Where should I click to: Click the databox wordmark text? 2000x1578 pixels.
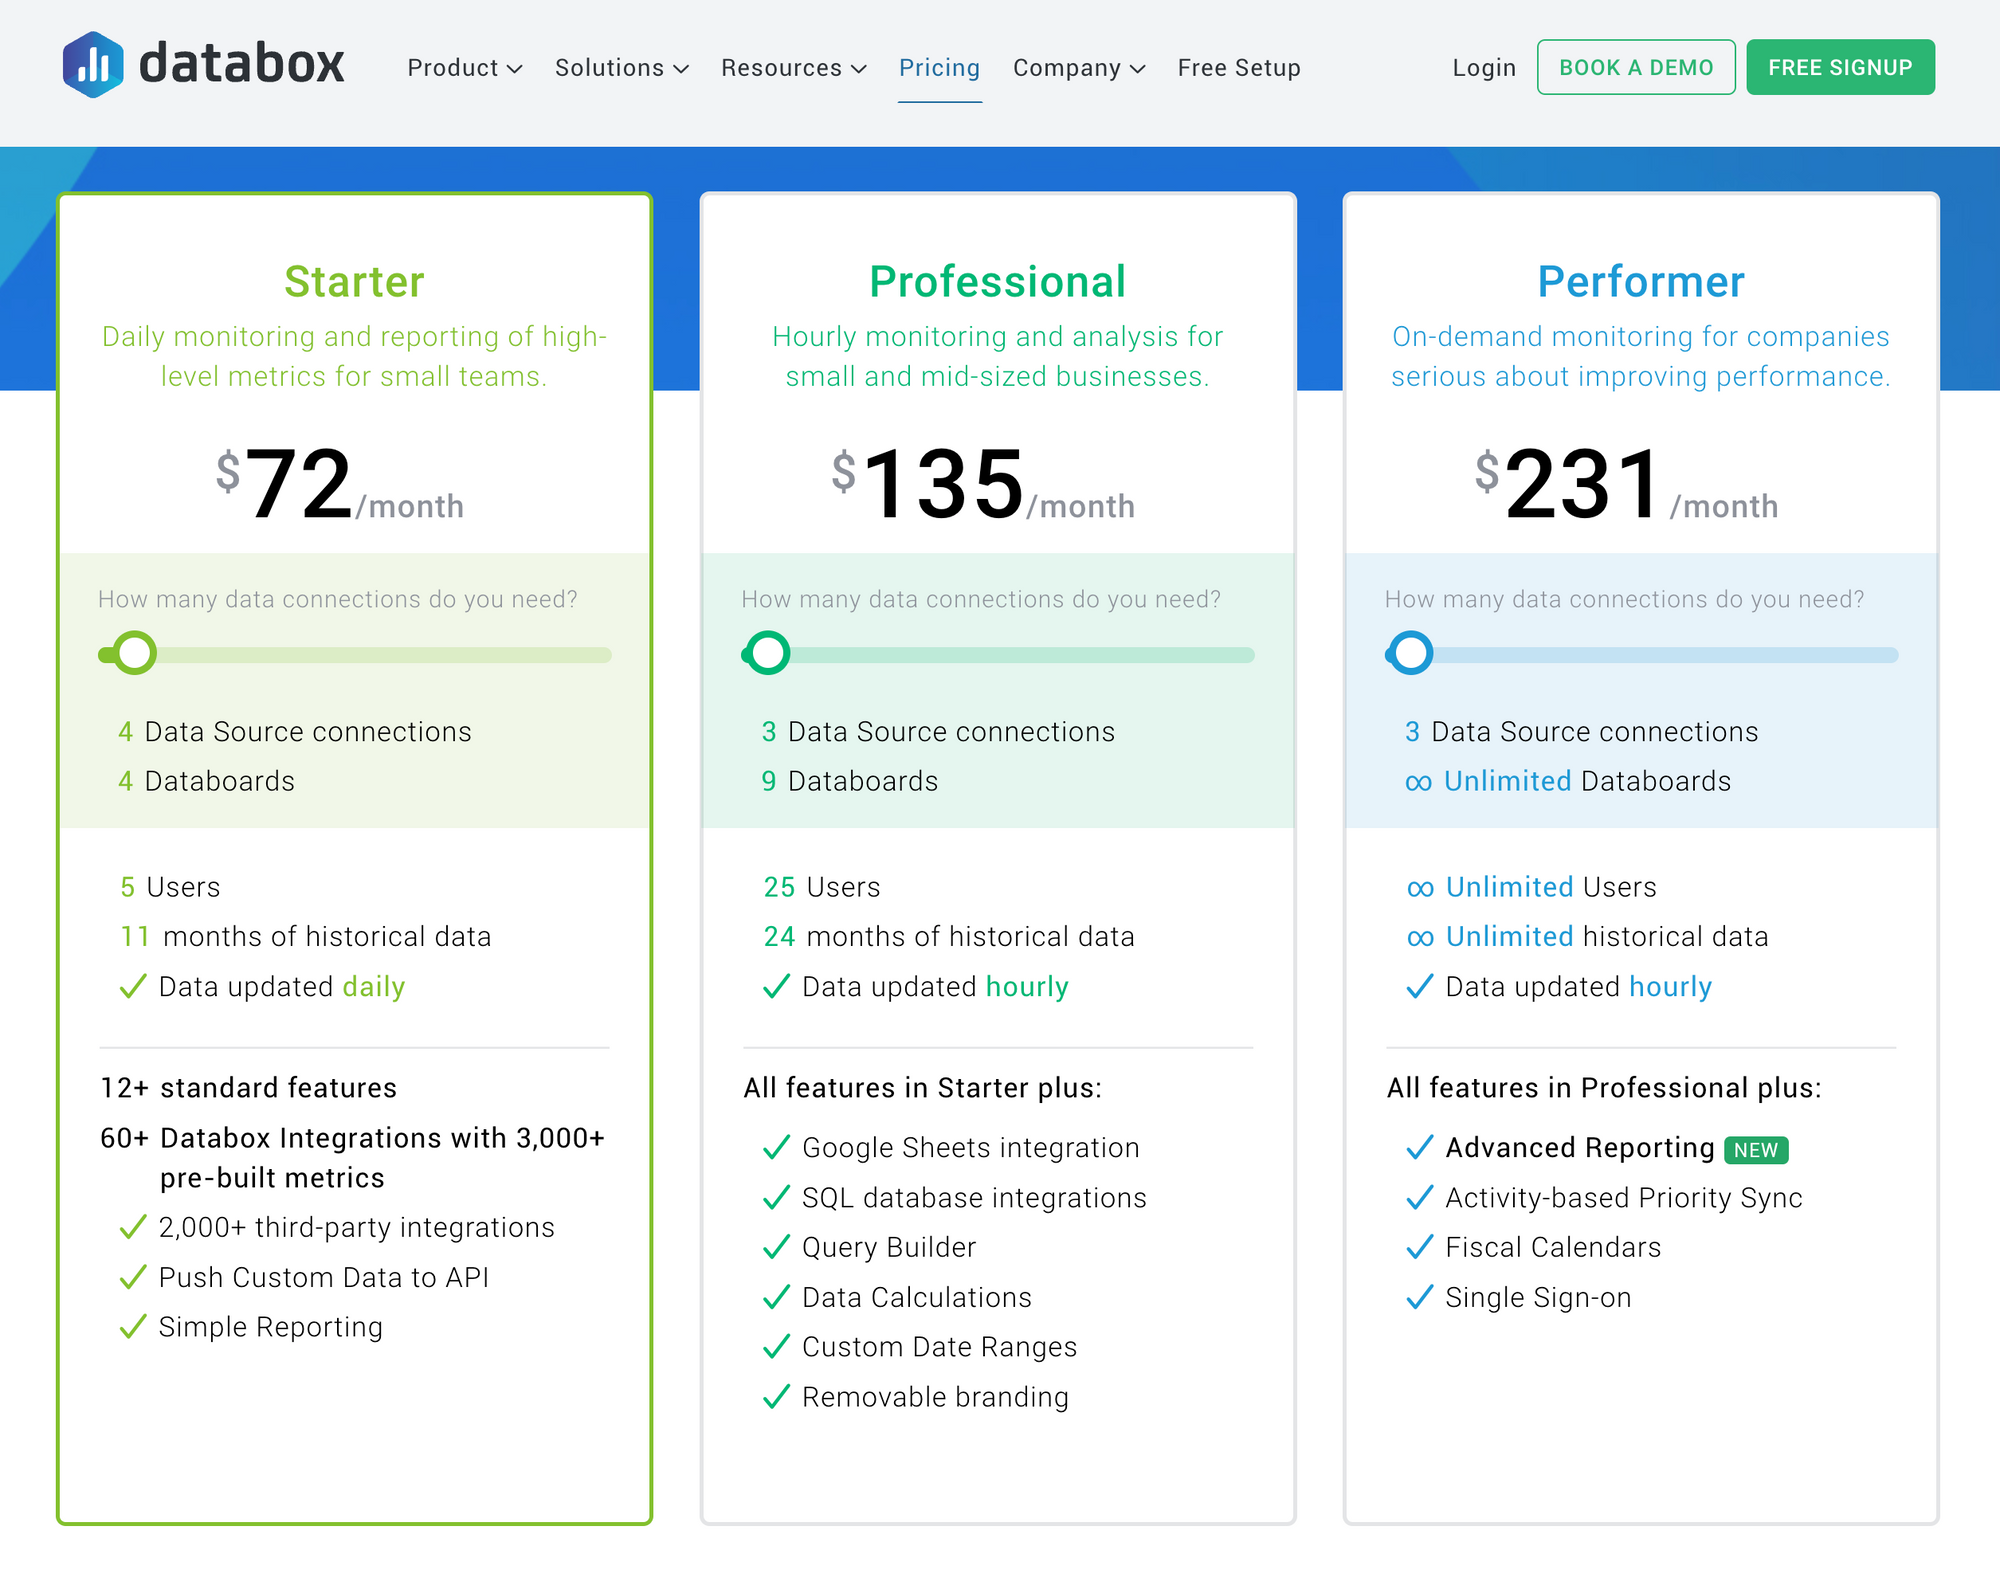[241, 64]
